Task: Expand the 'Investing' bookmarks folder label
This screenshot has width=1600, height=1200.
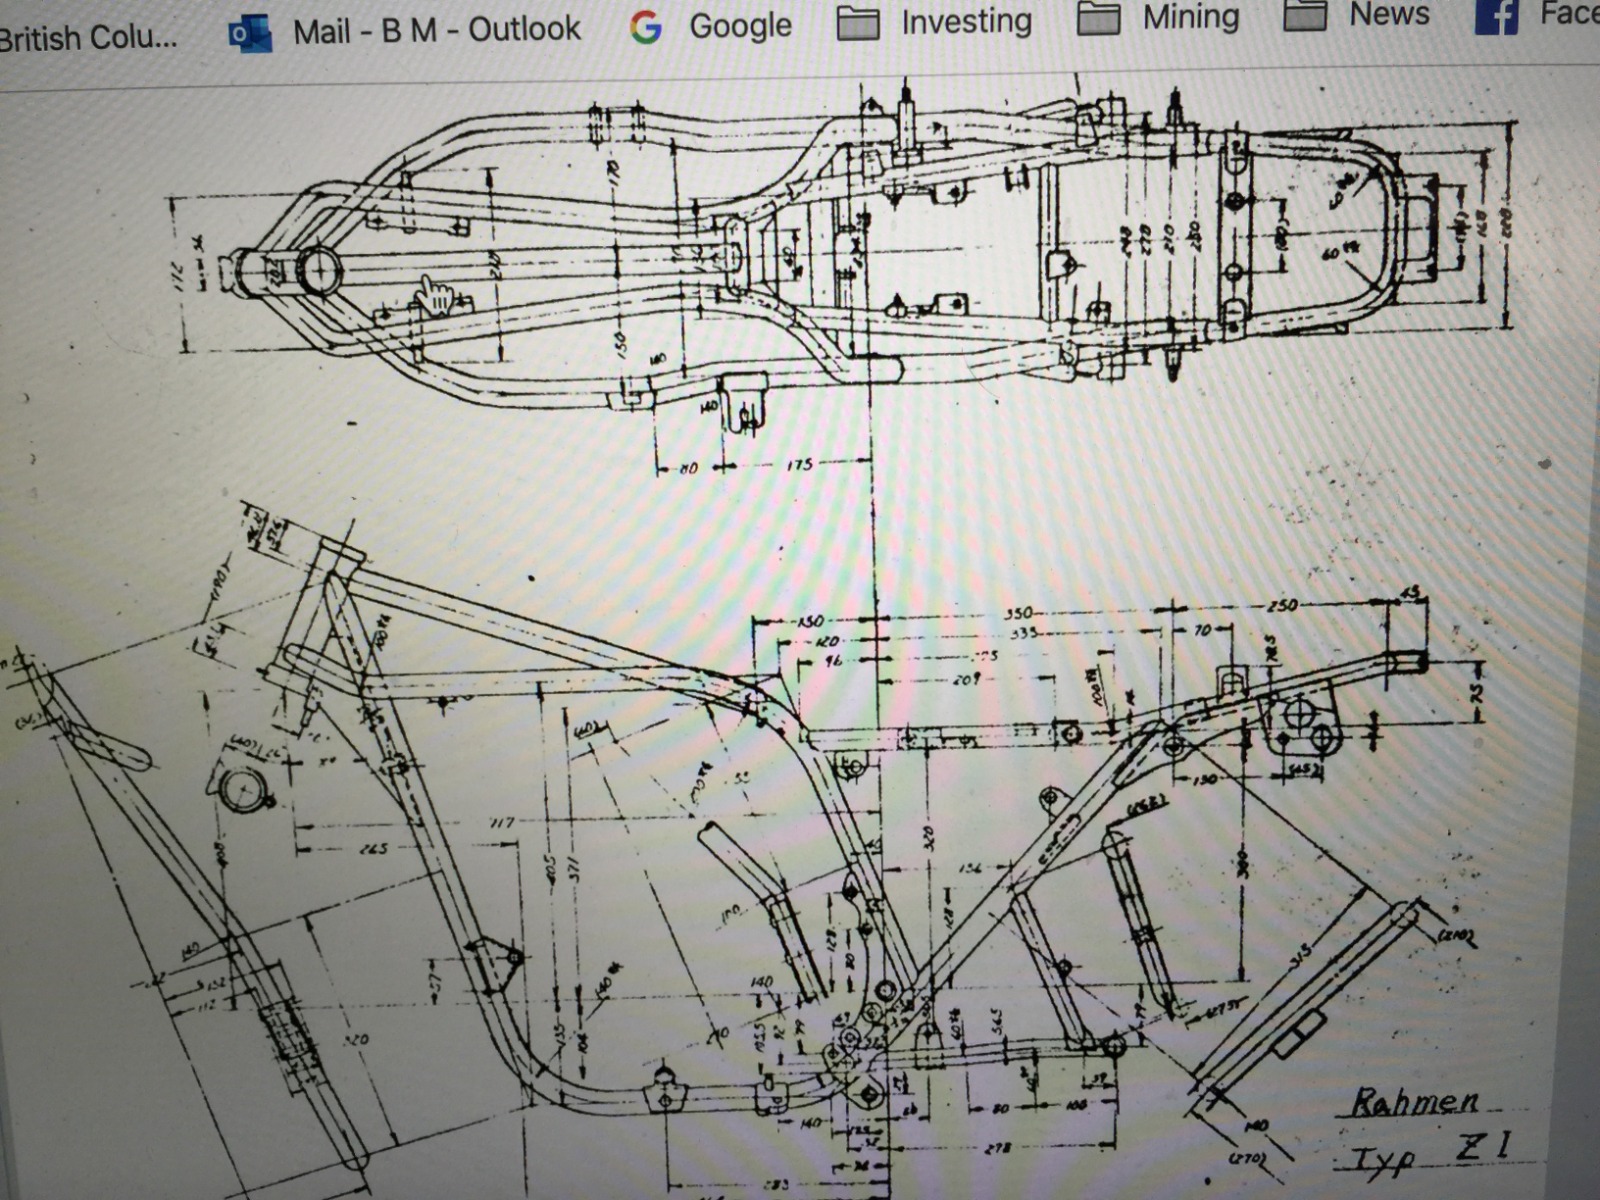Action: pyautogui.click(x=966, y=21)
